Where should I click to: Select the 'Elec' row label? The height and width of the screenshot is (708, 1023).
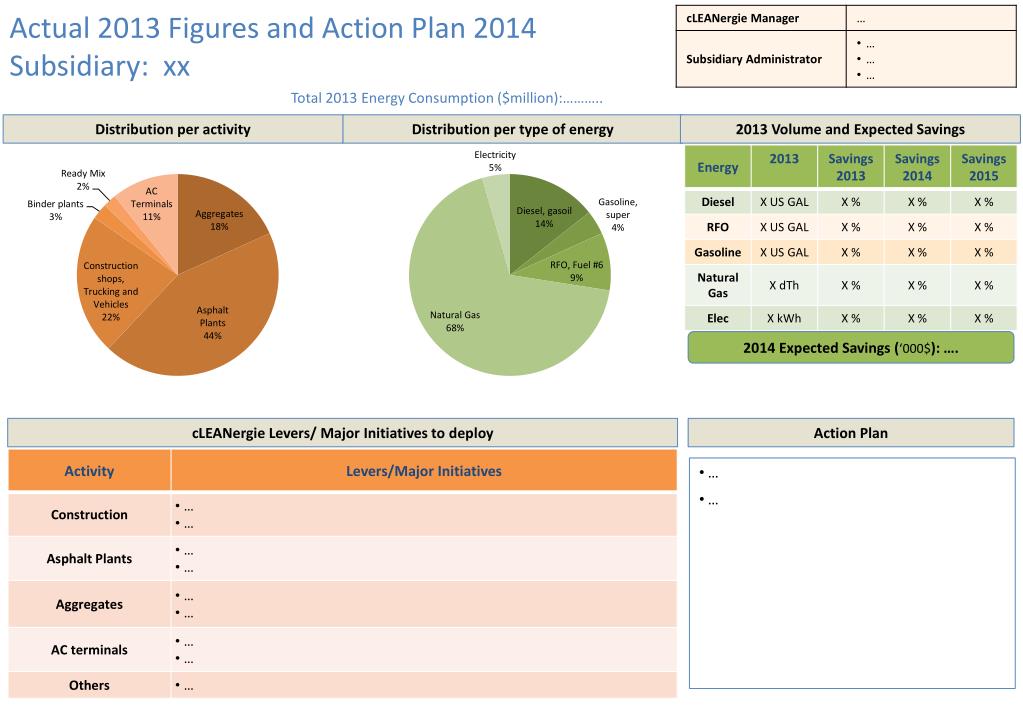coord(718,318)
